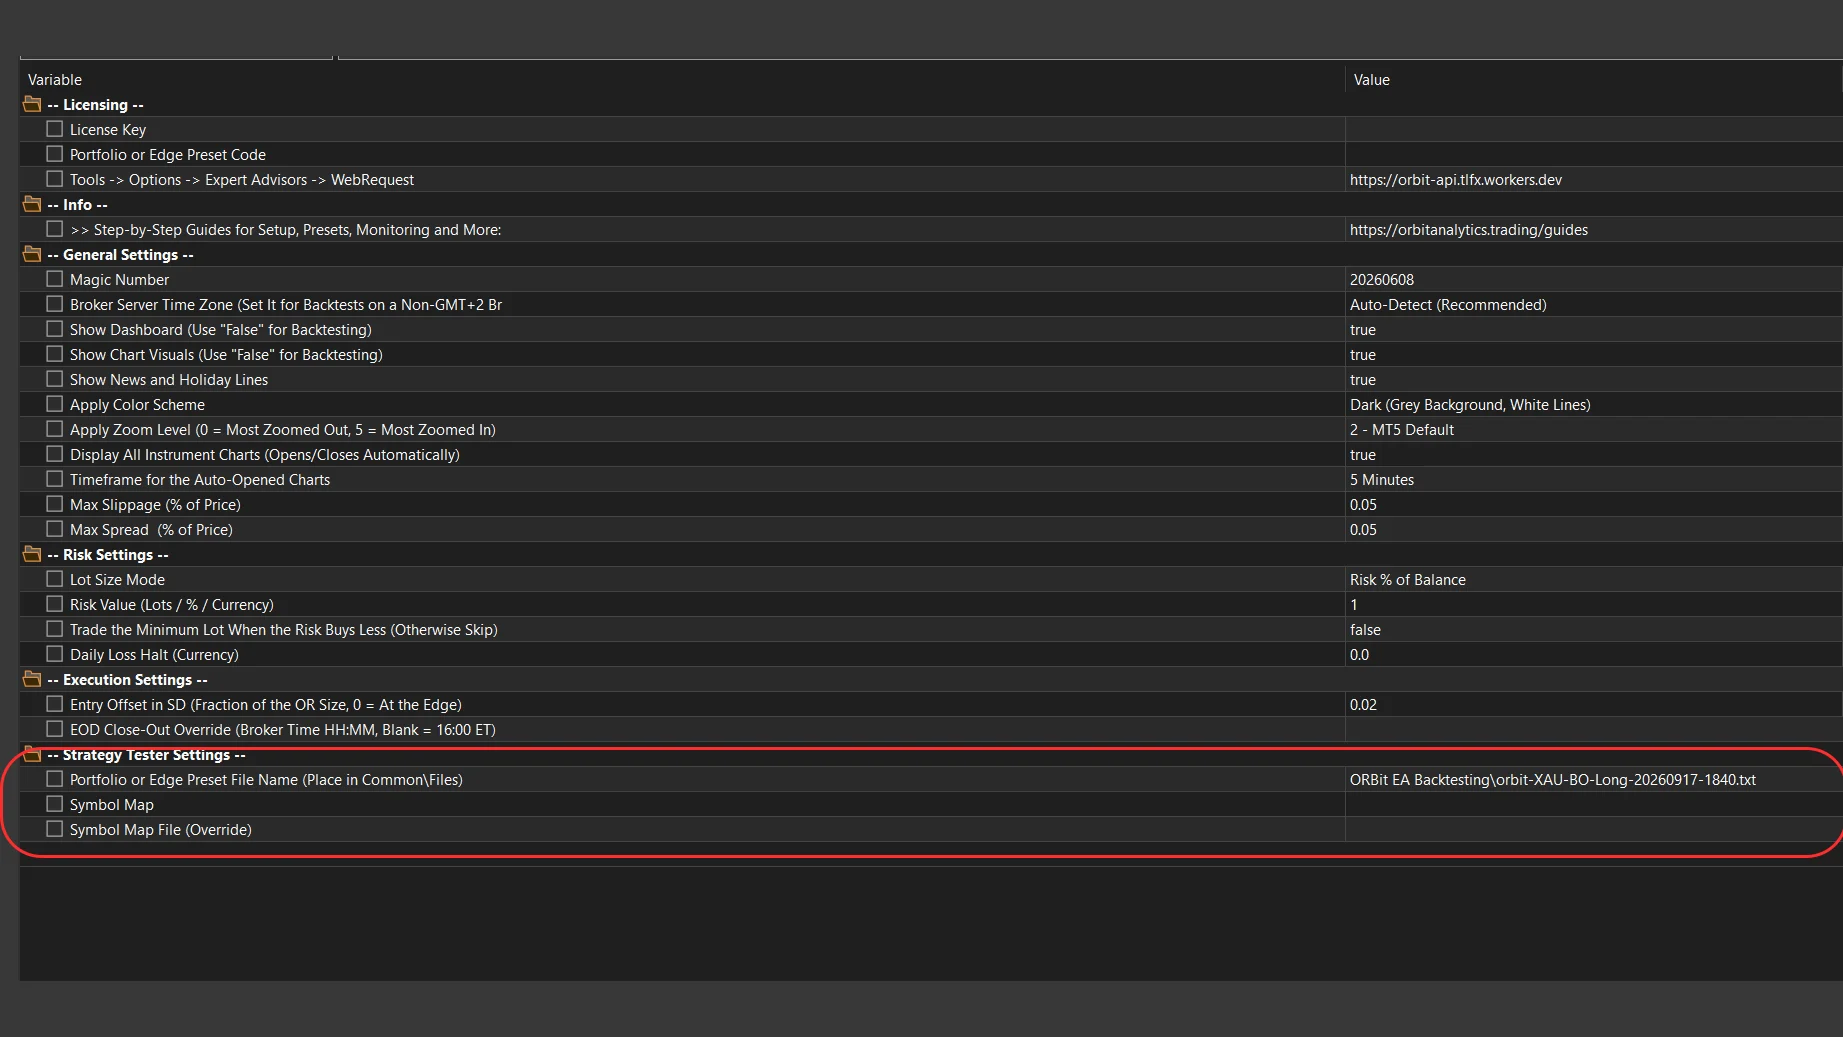
Task: Click the Licensing group folder icon
Action: click(x=32, y=104)
